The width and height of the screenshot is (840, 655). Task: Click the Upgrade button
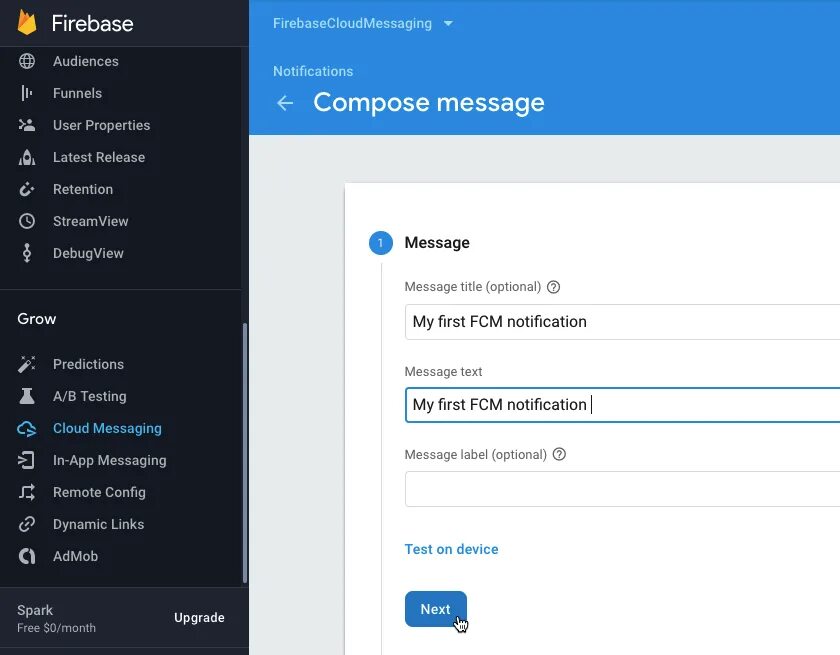(198, 618)
